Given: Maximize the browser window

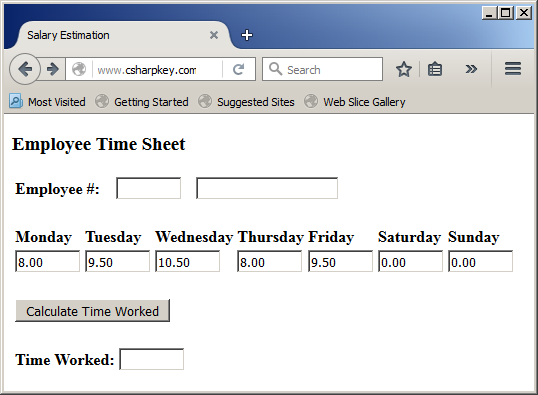Looking at the screenshot, I should tap(506, 13).
